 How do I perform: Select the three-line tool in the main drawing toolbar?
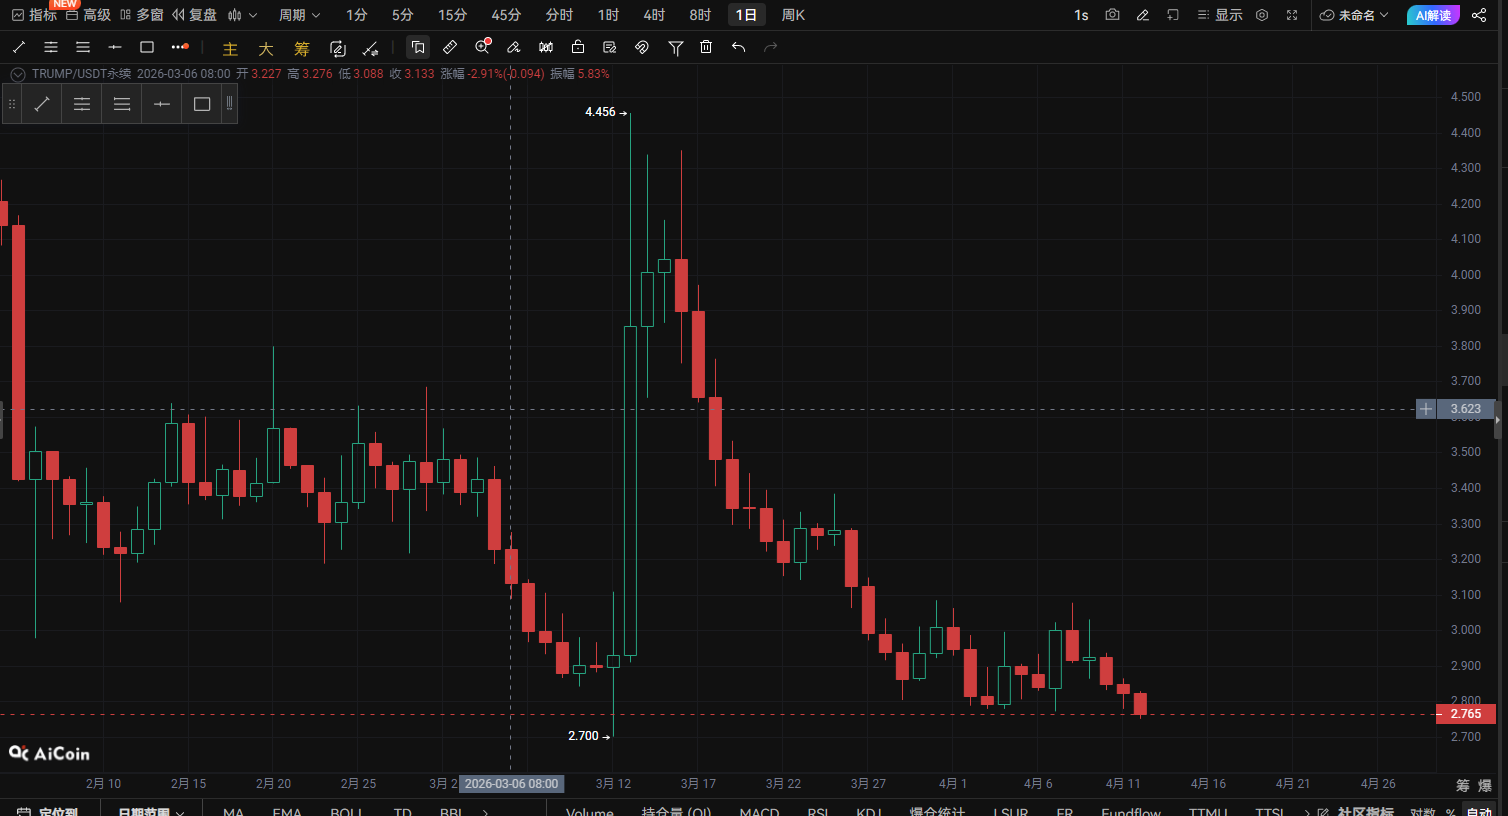[x=83, y=47]
